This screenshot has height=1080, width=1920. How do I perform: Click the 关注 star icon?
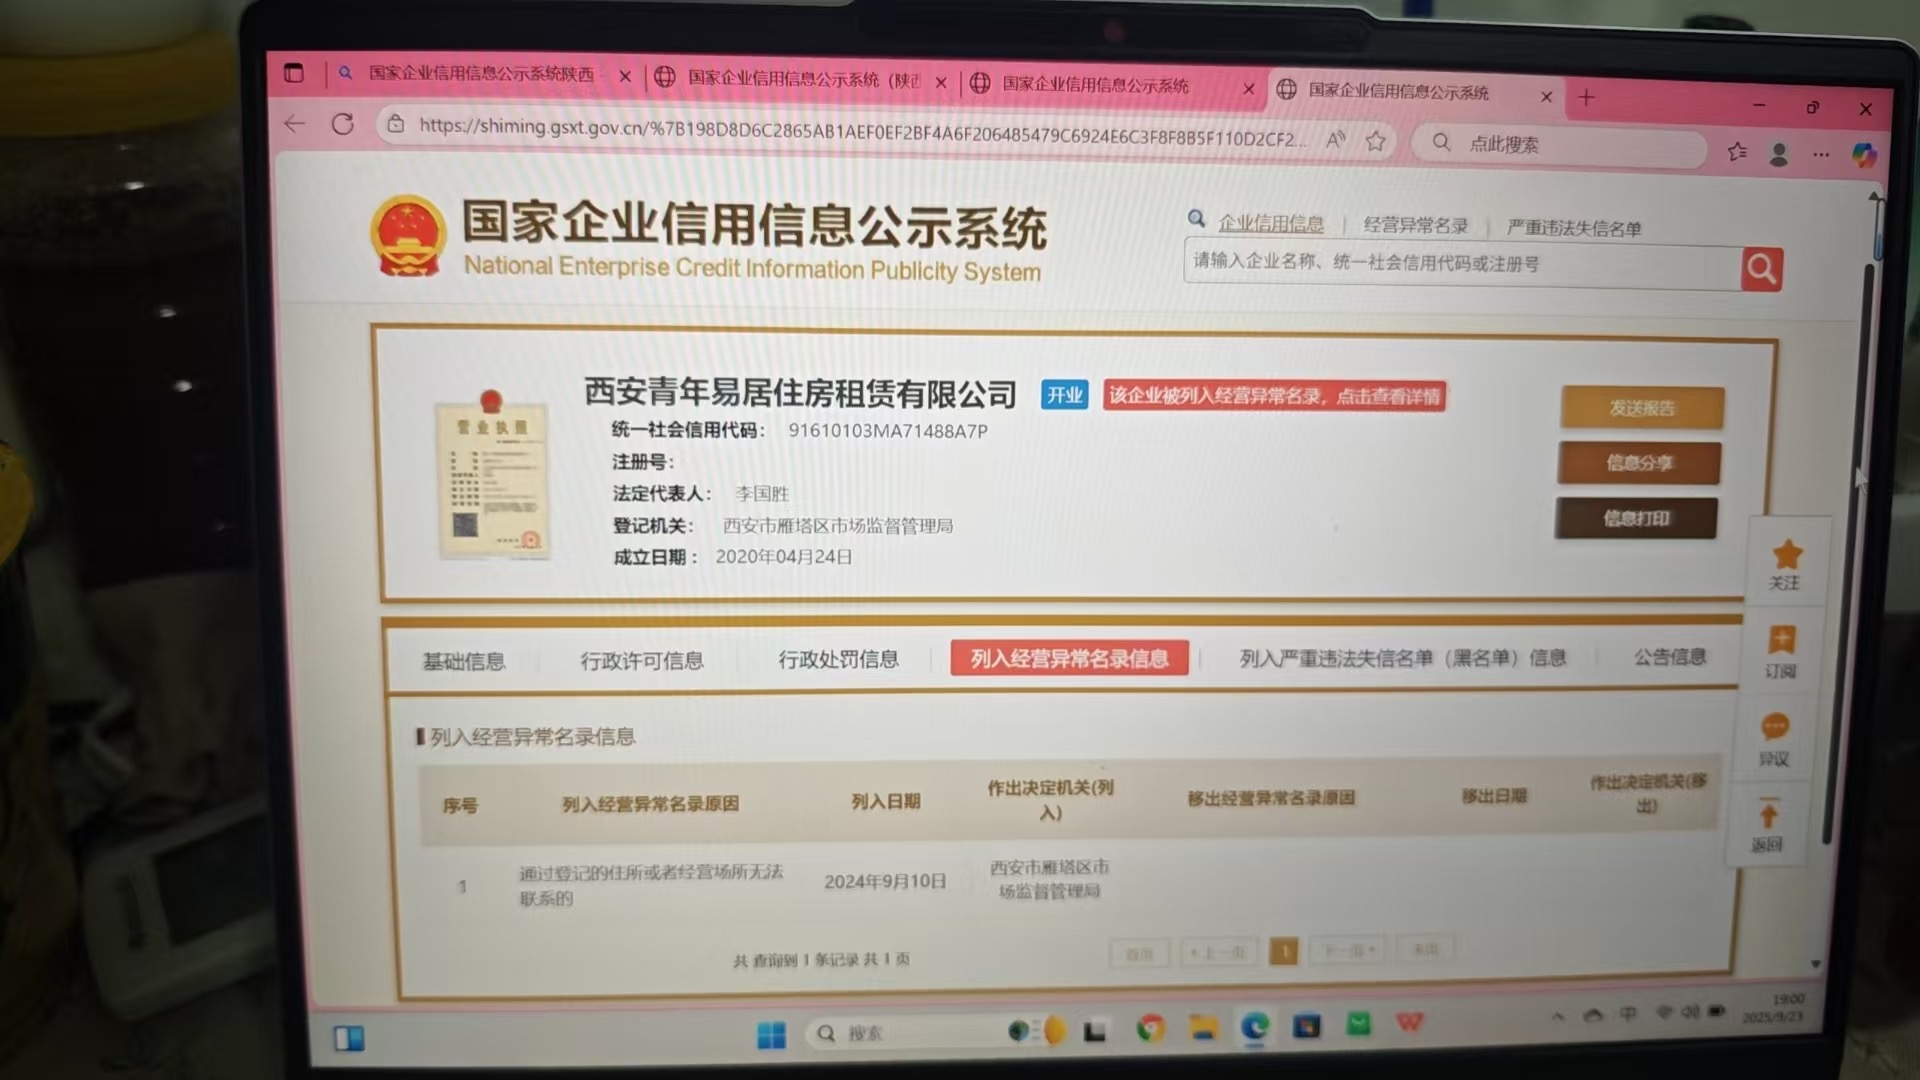(x=1786, y=555)
